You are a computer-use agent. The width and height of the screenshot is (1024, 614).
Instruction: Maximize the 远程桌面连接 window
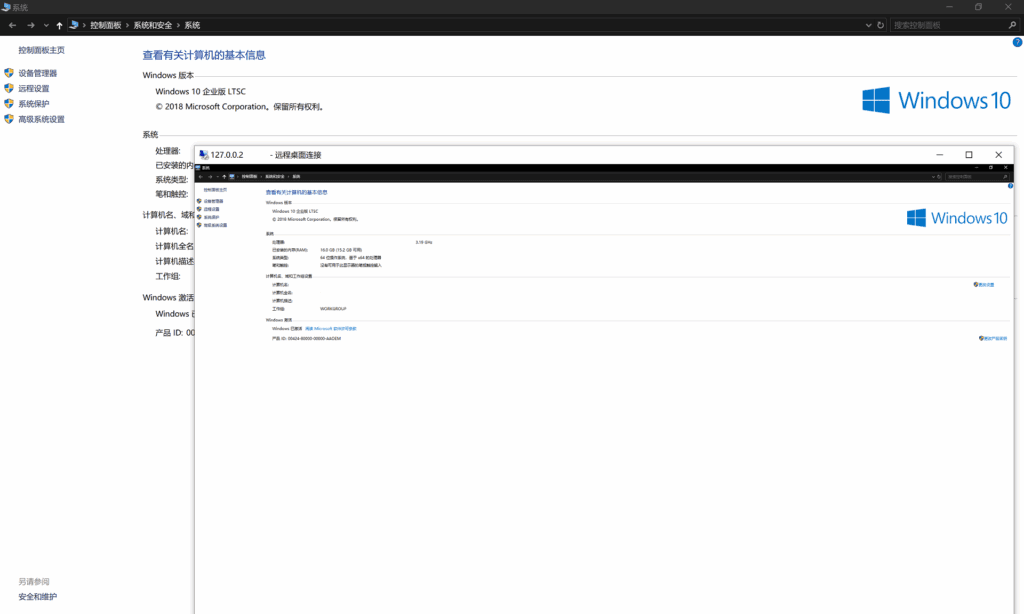pos(968,155)
